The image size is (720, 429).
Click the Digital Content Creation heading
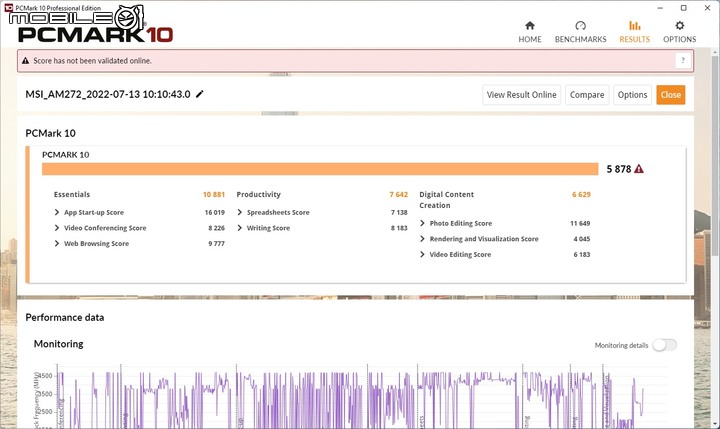click(x=446, y=200)
